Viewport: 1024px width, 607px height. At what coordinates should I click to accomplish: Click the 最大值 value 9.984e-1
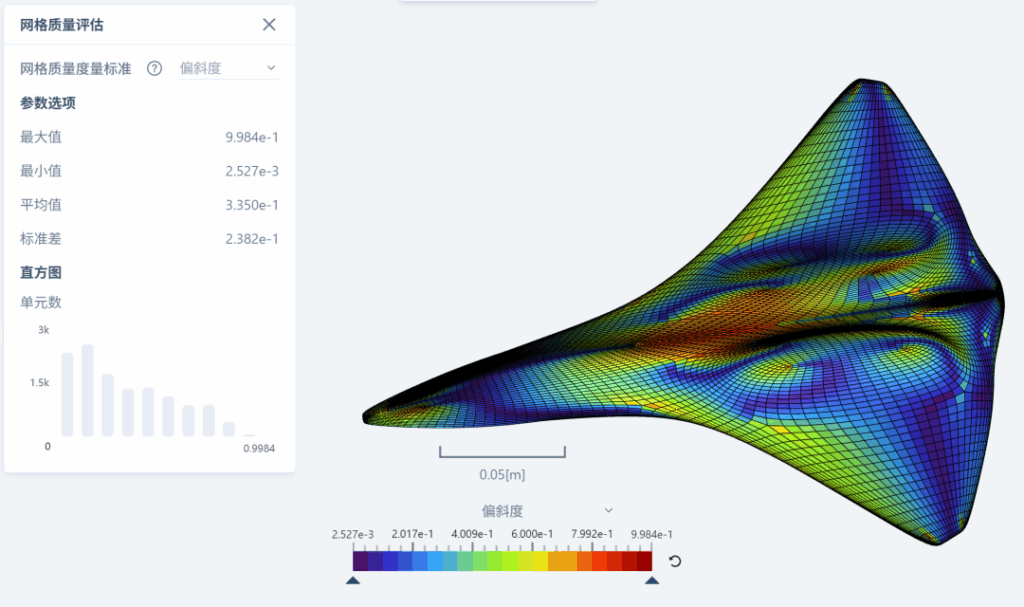(252, 138)
